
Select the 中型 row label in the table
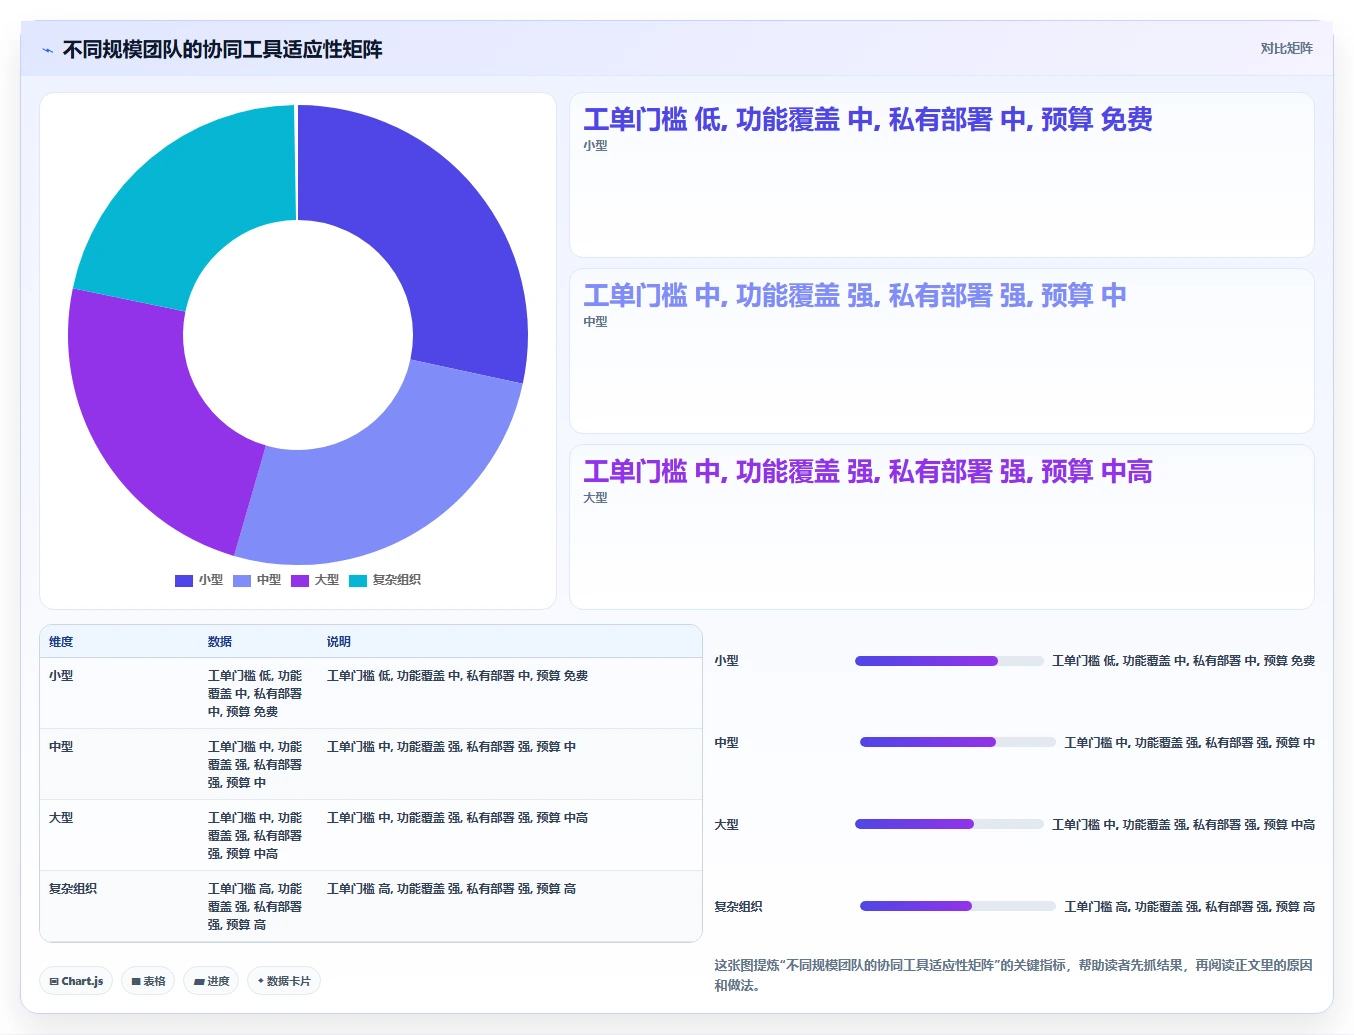pyautogui.click(x=61, y=747)
